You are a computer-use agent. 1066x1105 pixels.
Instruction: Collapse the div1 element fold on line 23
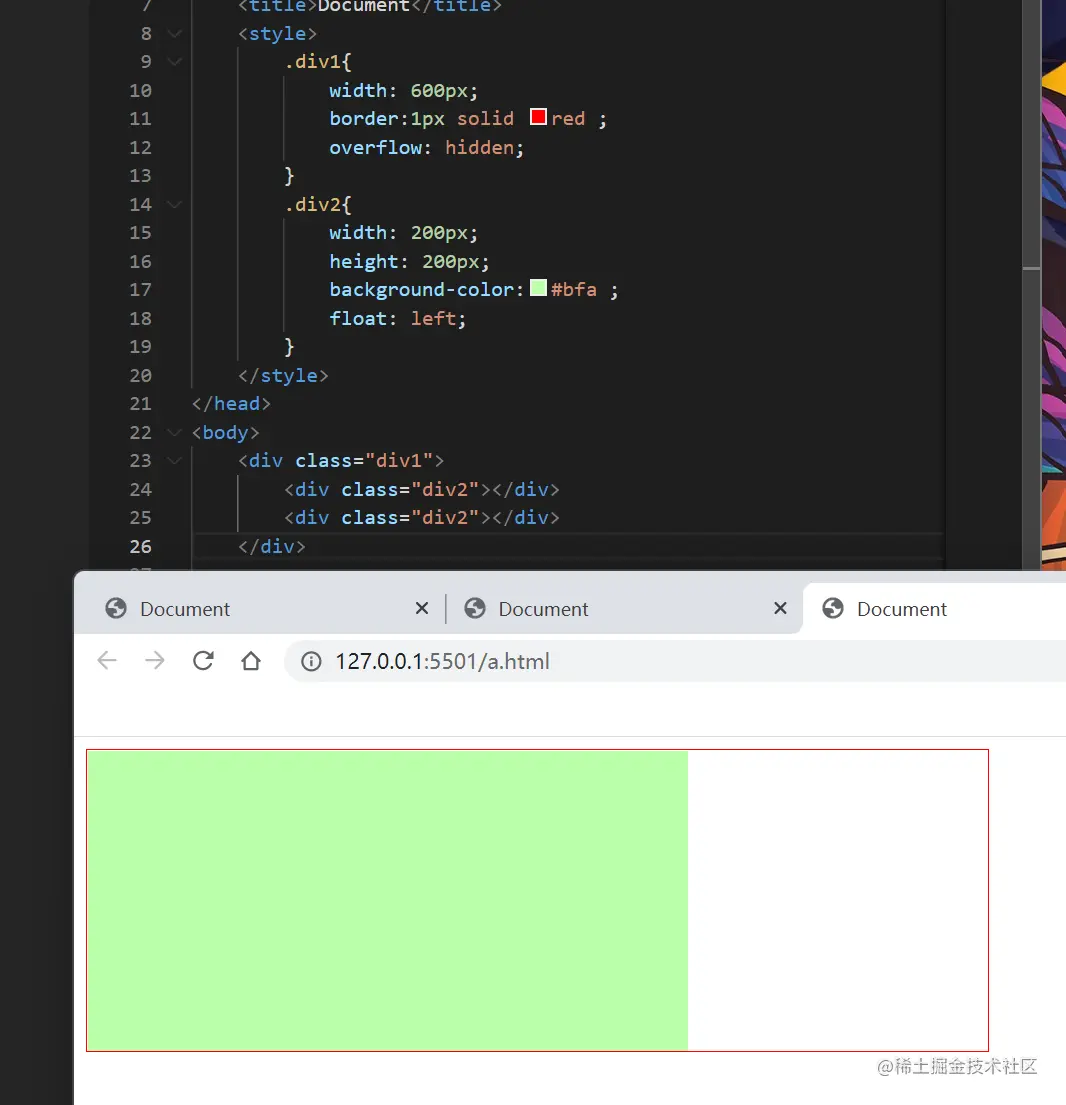[x=175, y=461]
